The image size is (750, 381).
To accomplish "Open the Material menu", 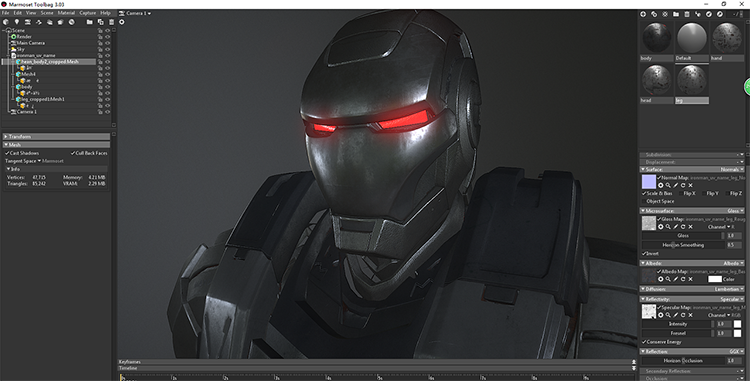I will click(66, 13).
